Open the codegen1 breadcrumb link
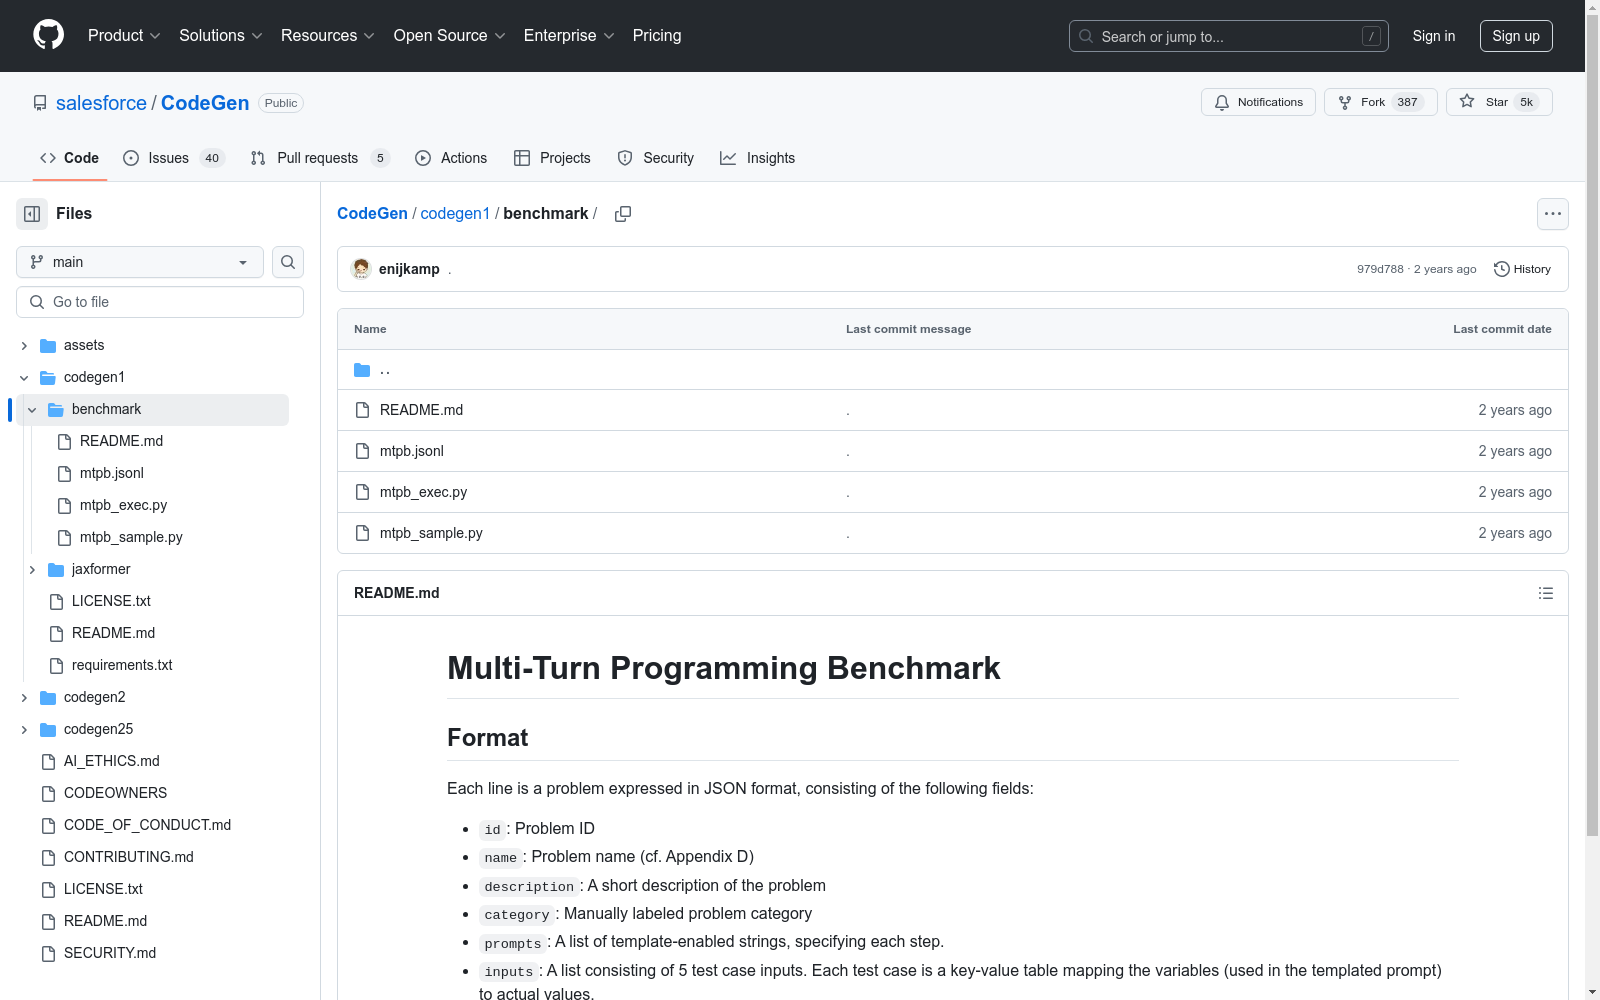Screen dimensions: 1600x1000 [455, 214]
